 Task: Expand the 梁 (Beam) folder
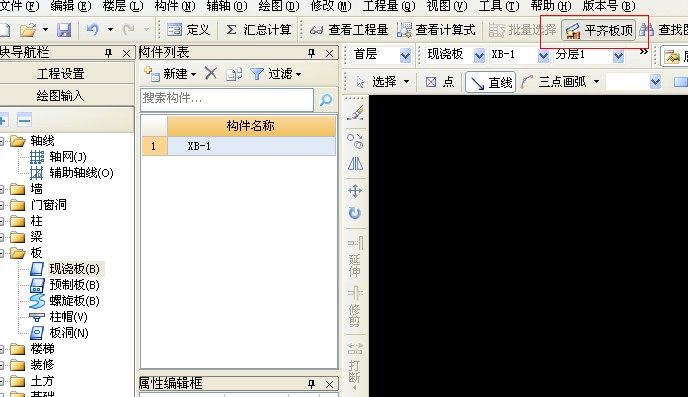[x=2, y=237]
